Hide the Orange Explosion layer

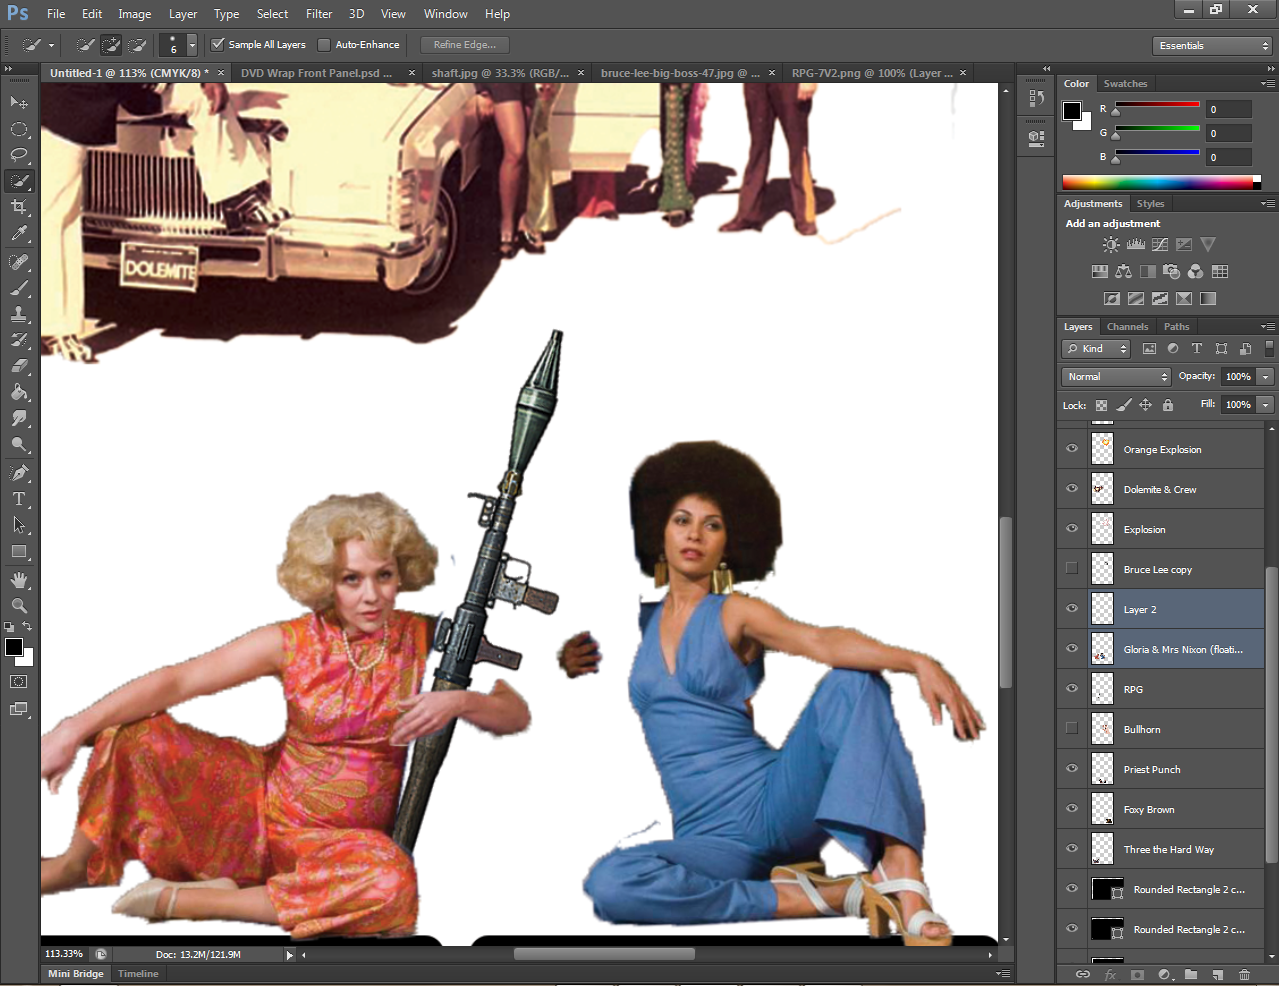[1072, 449]
